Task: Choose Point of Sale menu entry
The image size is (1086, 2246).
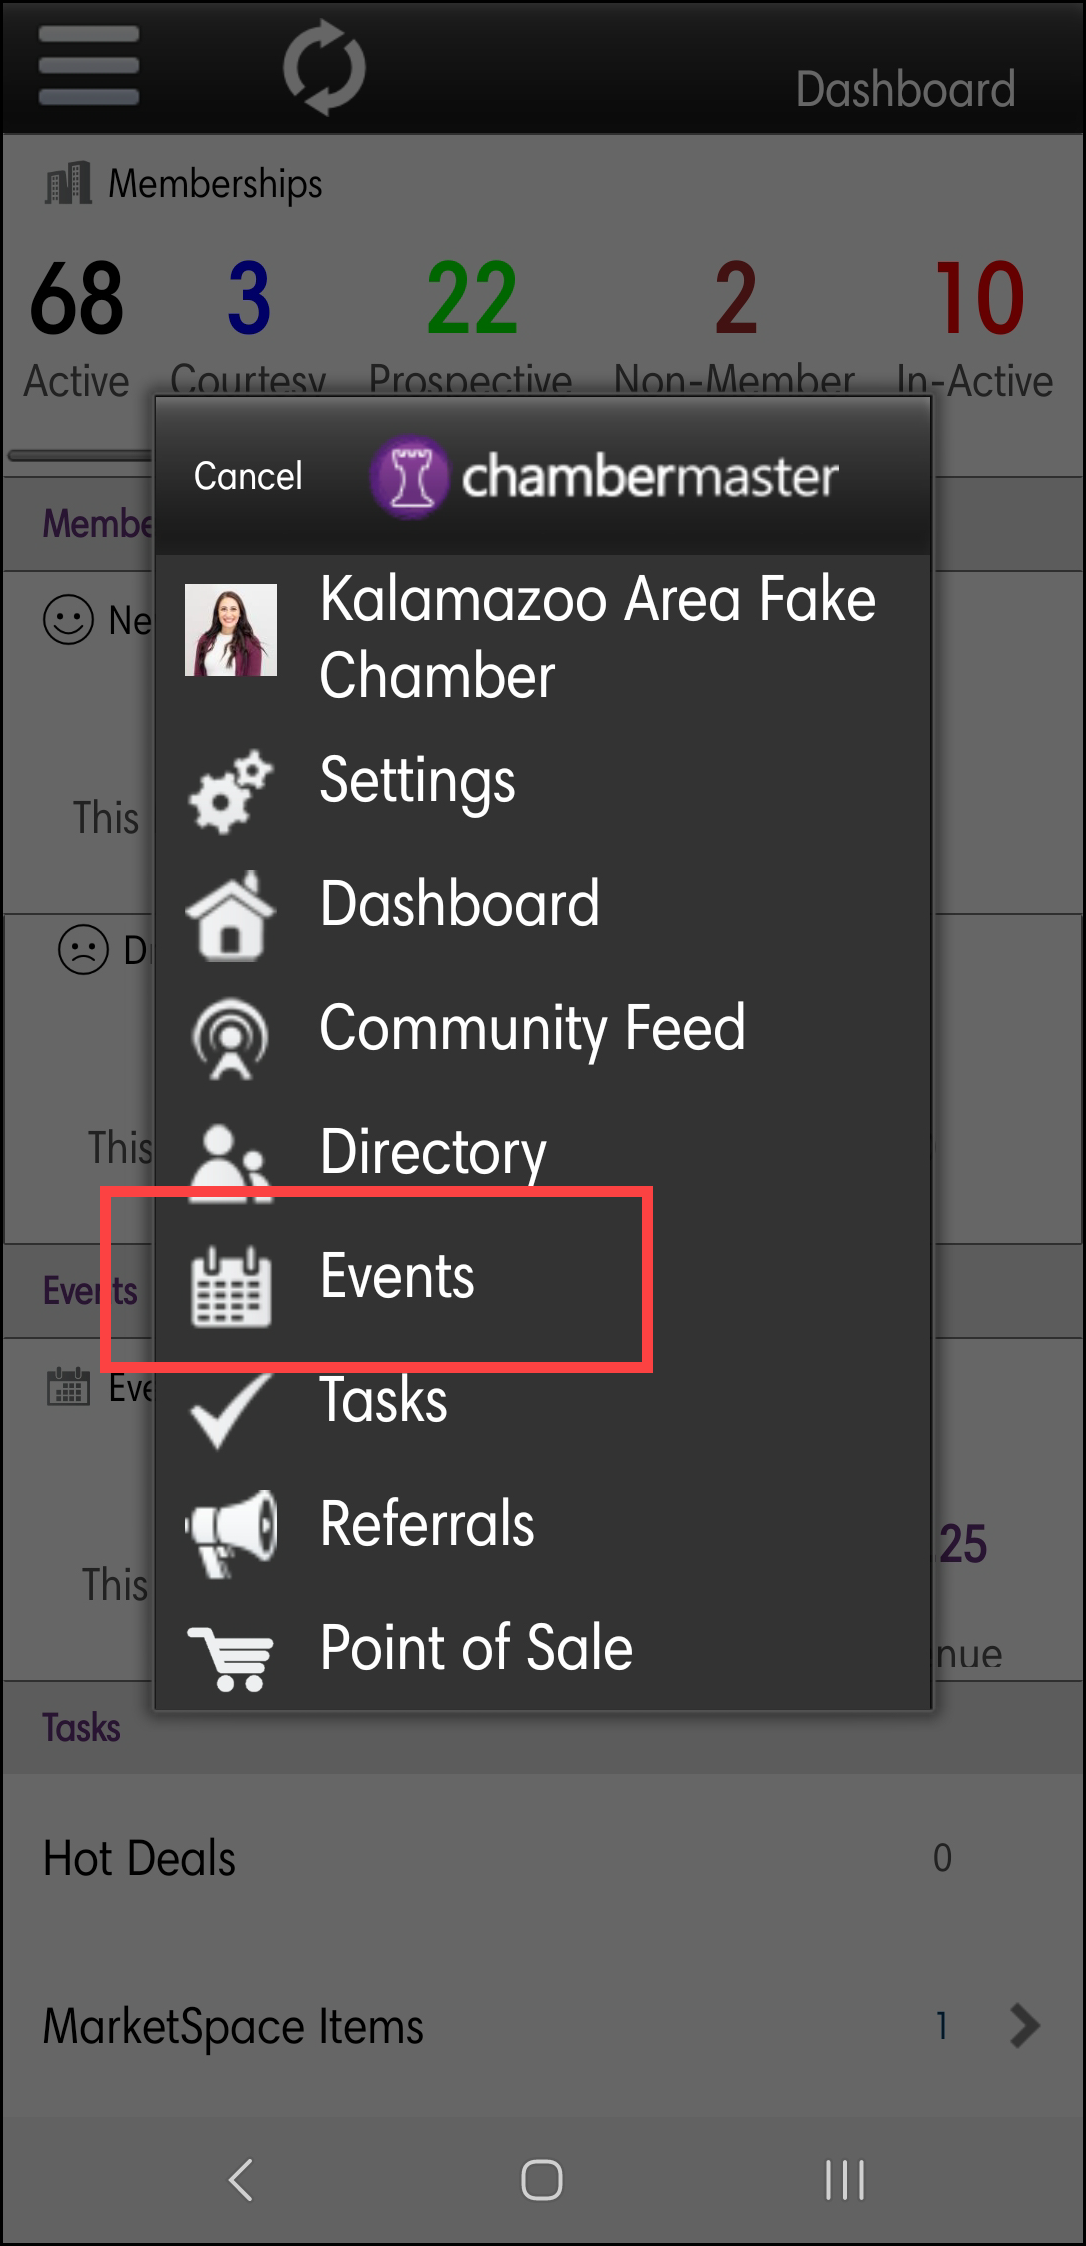Action: point(476,1648)
